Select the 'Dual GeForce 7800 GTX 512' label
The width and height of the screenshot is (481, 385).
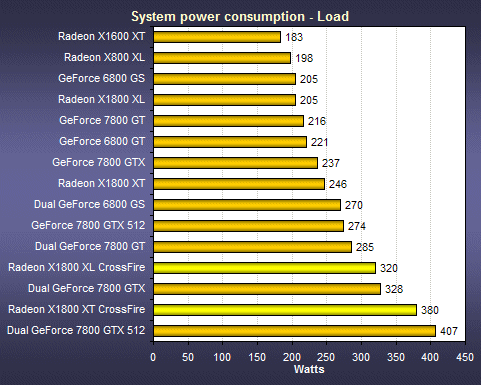(76, 330)
